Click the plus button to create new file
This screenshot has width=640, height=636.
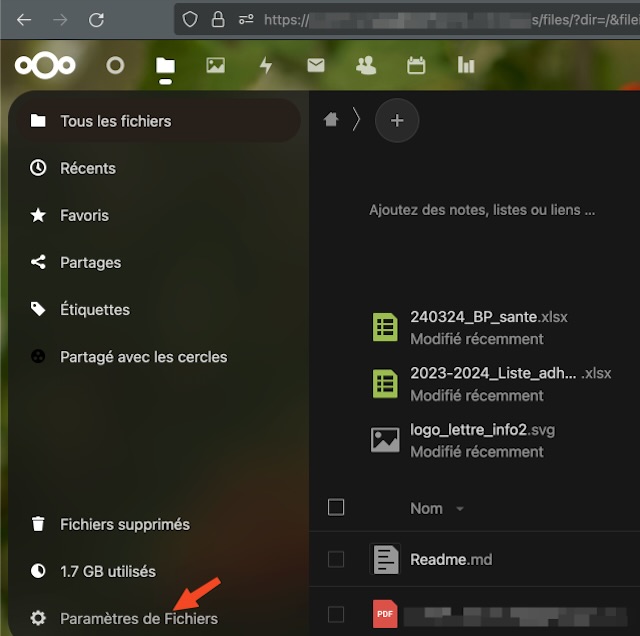click(x=397, y=121)
